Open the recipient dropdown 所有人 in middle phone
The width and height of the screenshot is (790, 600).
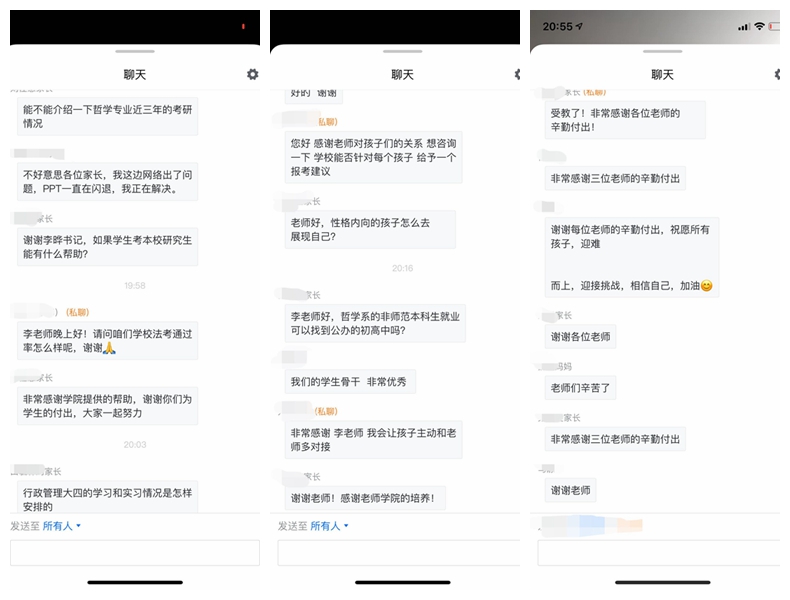(329, 526)
